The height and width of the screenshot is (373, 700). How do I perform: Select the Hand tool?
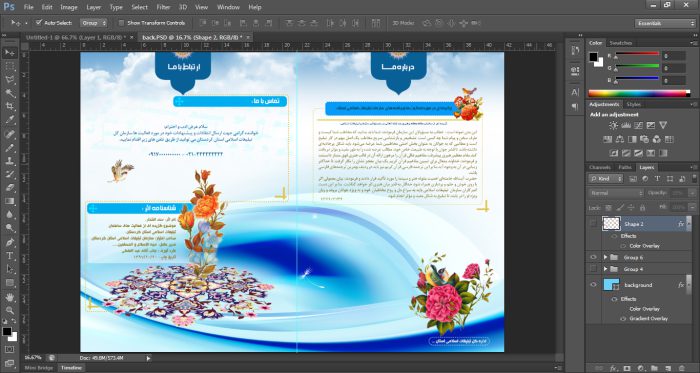pyautogui.click(x=10, y=297)
